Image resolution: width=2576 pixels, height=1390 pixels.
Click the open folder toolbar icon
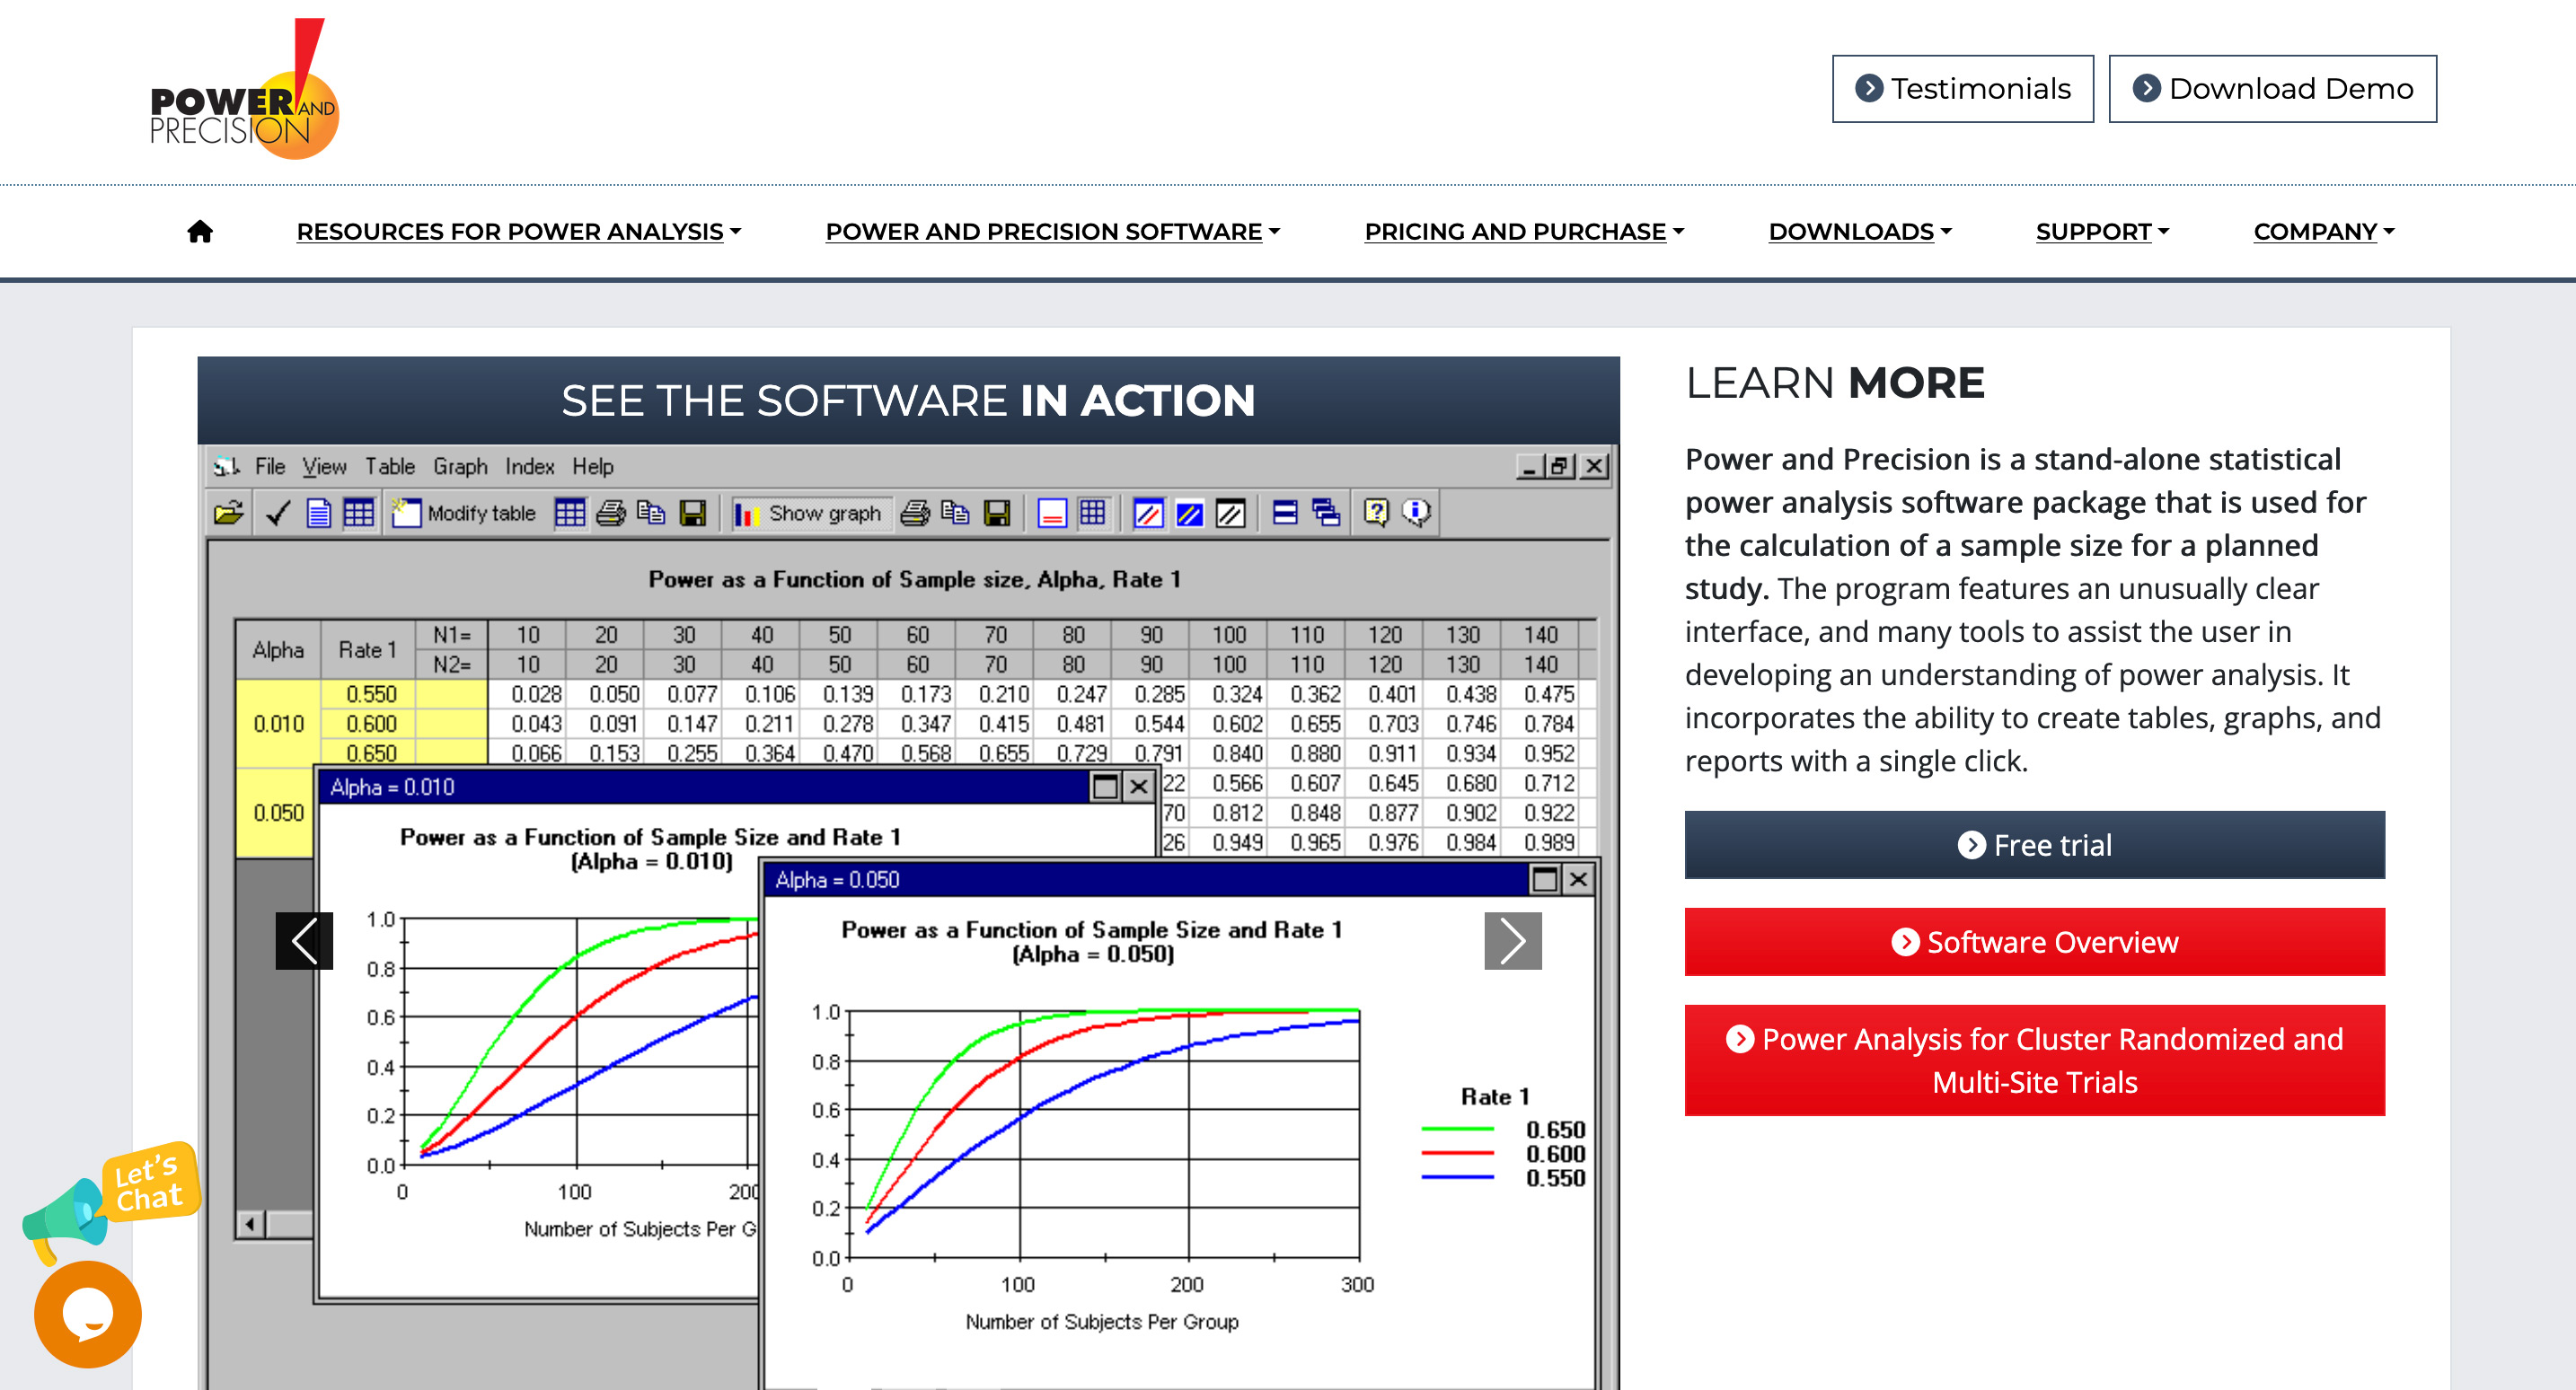tap(229, 513)
